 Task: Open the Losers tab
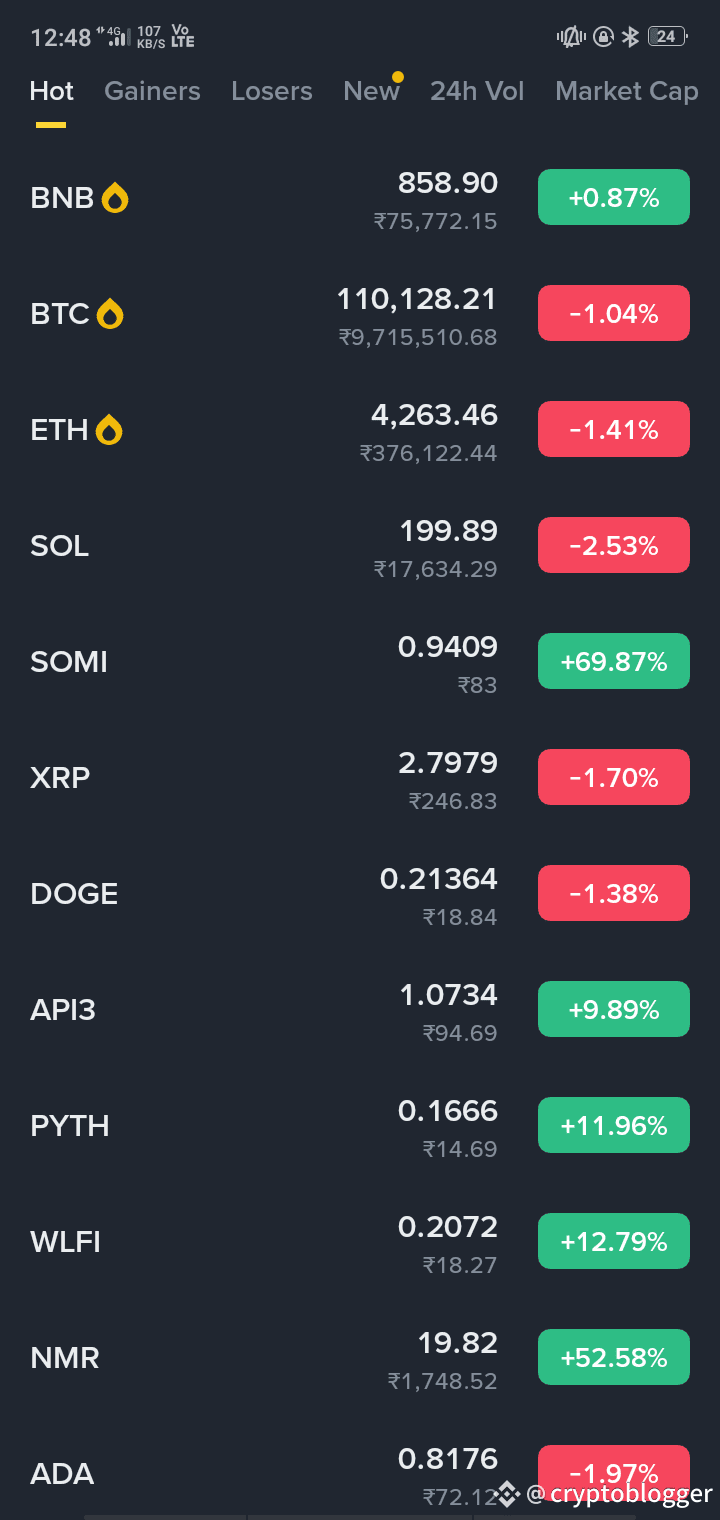click(272, 91)
